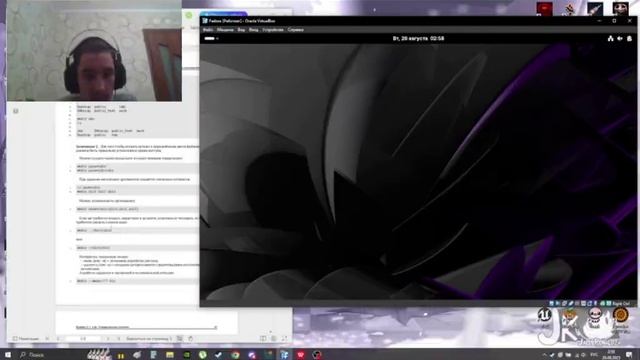Screen dimensions: 640x360
Task: Click the power icon in GNOME top bar
Action: coord(629,38)
